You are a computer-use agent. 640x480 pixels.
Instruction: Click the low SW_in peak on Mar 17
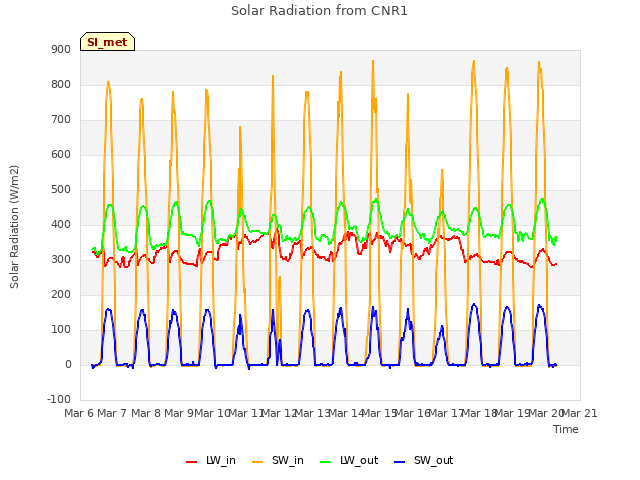point(442,170)
